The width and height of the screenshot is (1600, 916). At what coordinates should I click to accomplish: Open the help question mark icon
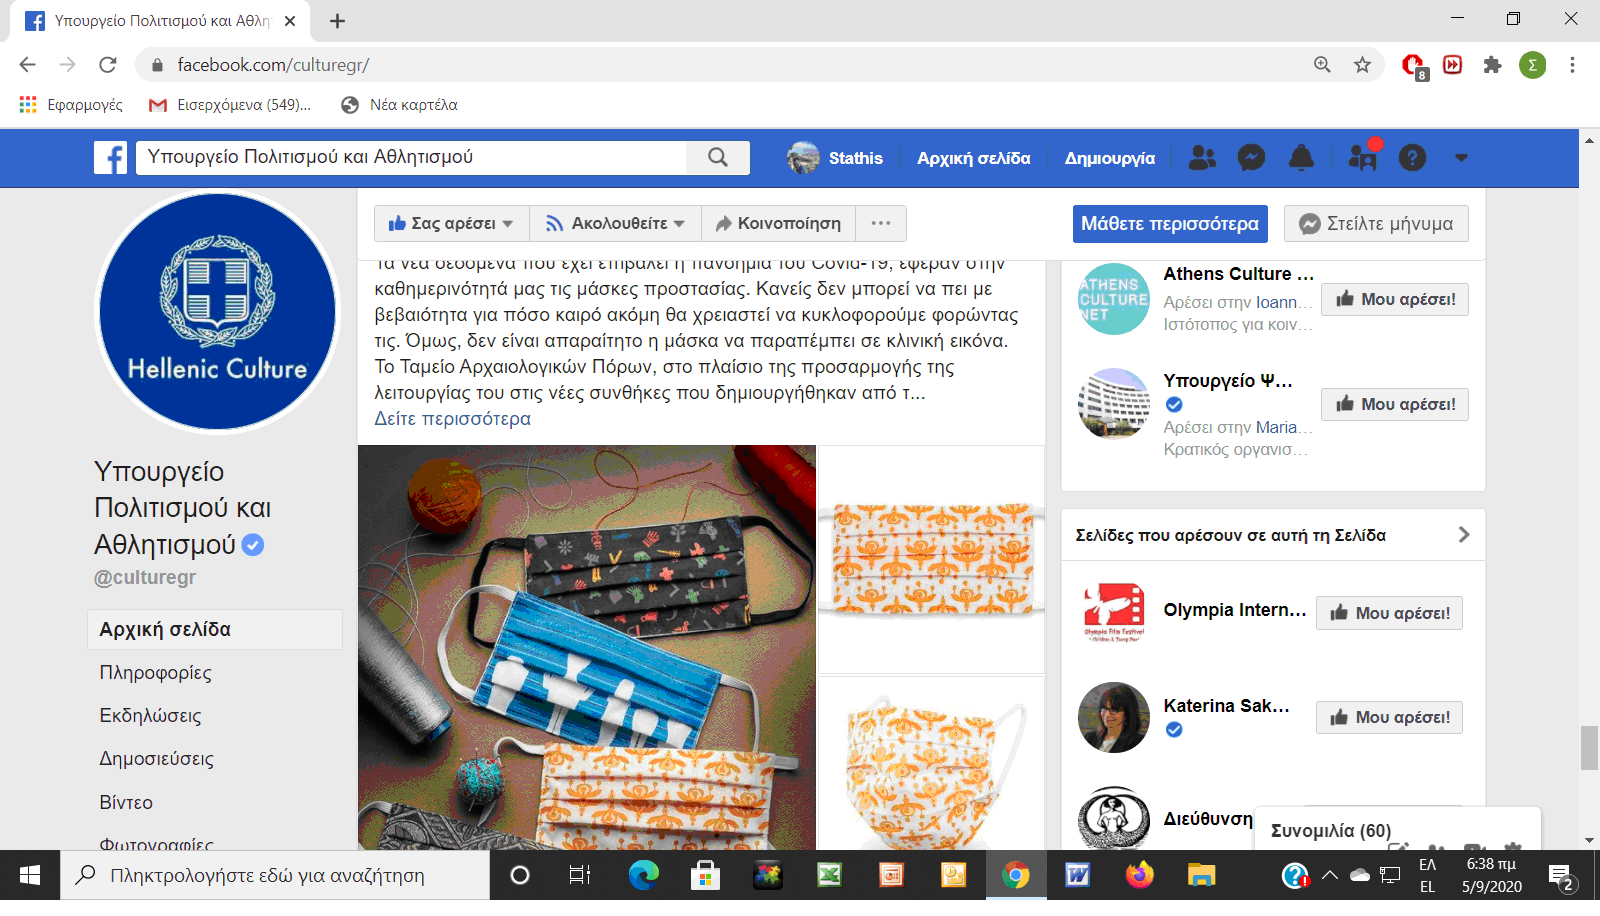(1412, 158)
